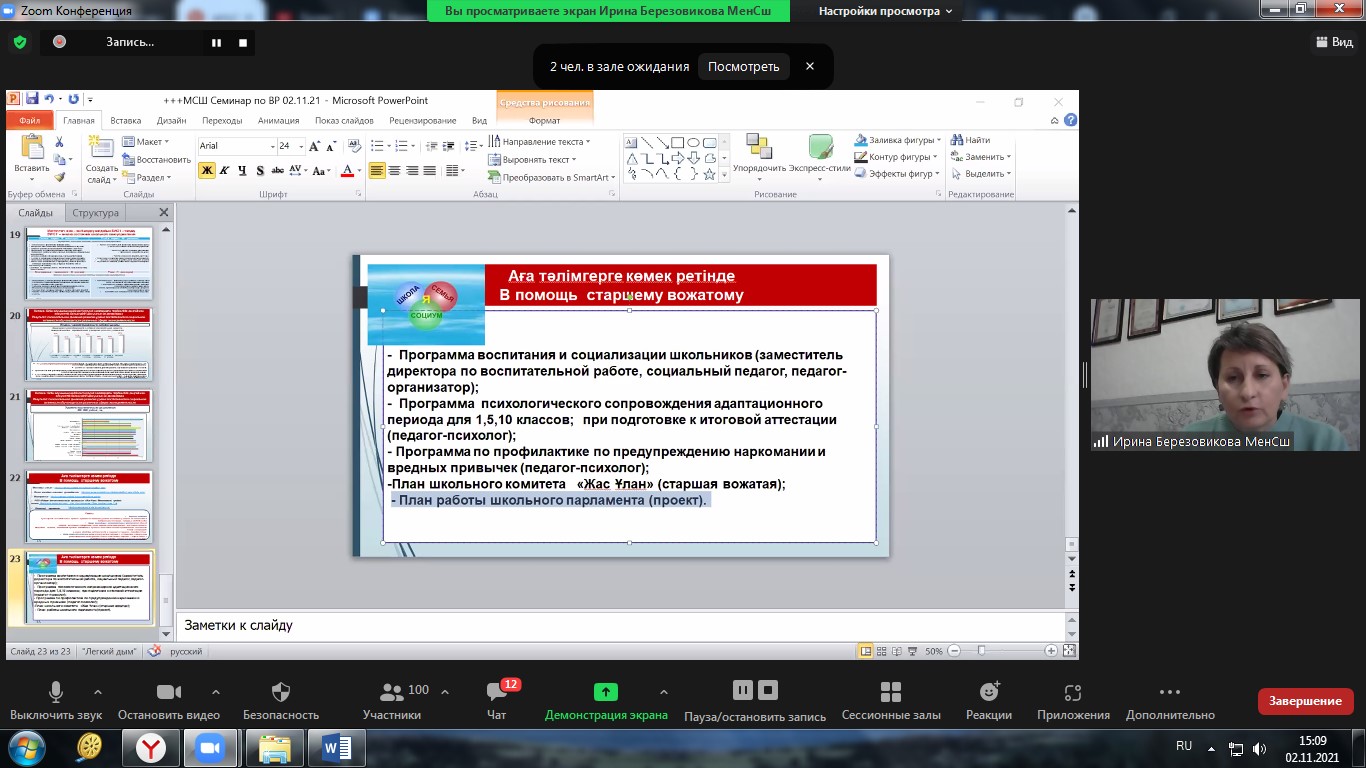Expand video options arrow next to camera

216,691
